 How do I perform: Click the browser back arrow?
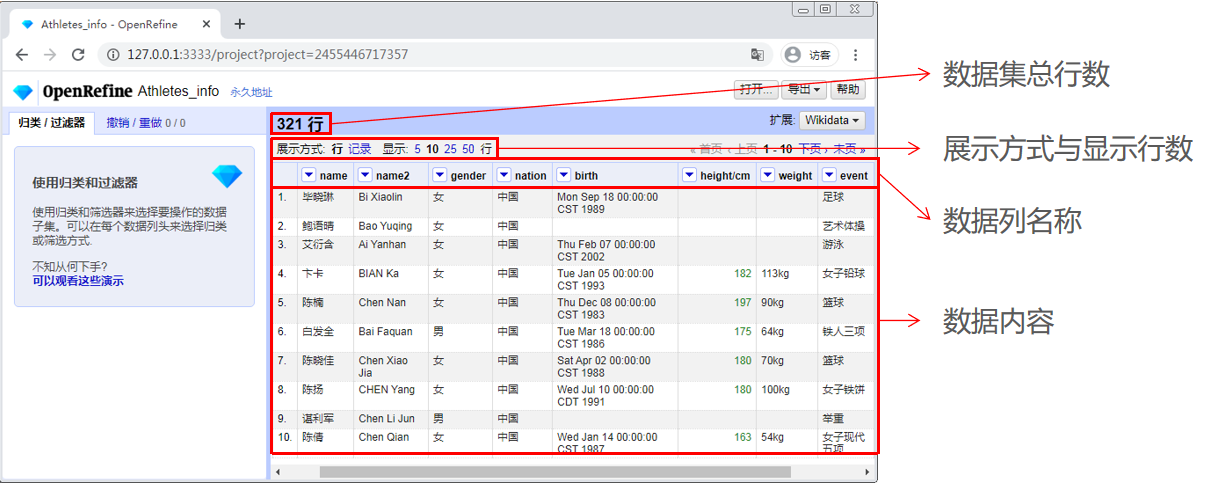tap(23, 54)
